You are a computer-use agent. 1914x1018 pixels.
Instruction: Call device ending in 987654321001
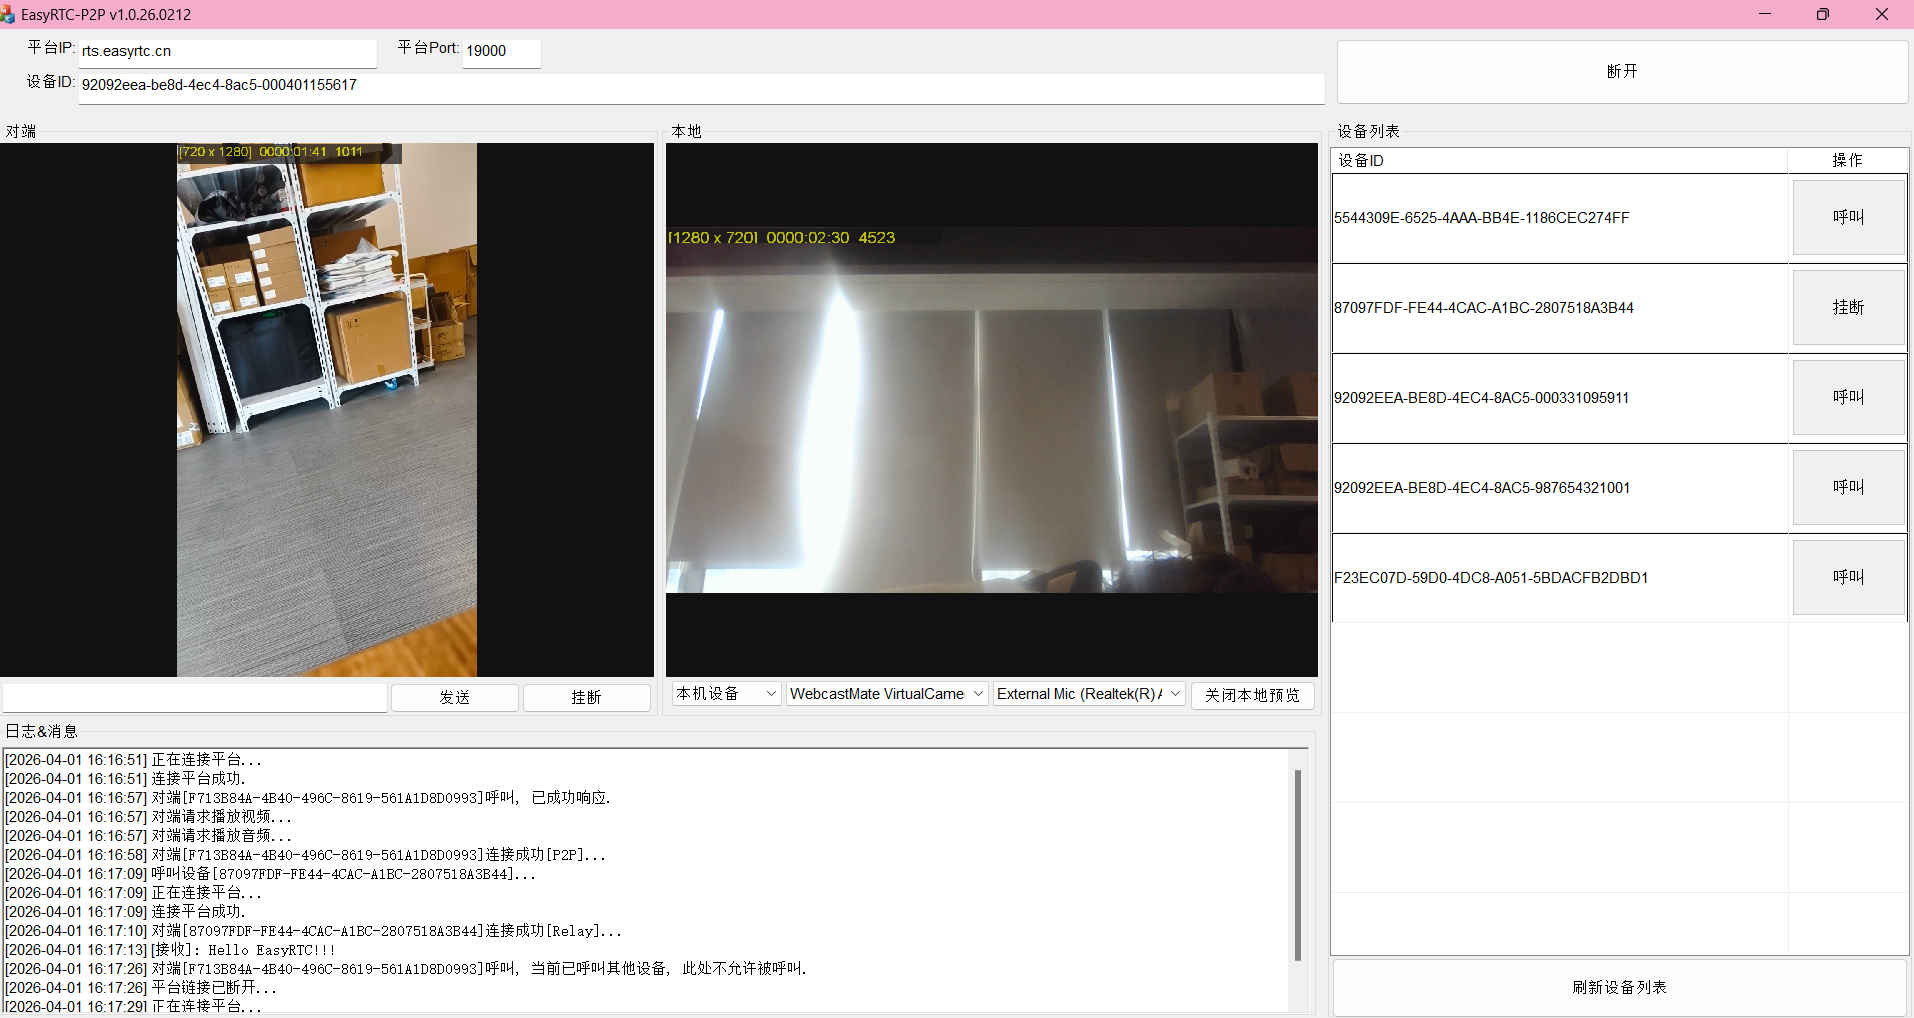(x=1847, y=487)
